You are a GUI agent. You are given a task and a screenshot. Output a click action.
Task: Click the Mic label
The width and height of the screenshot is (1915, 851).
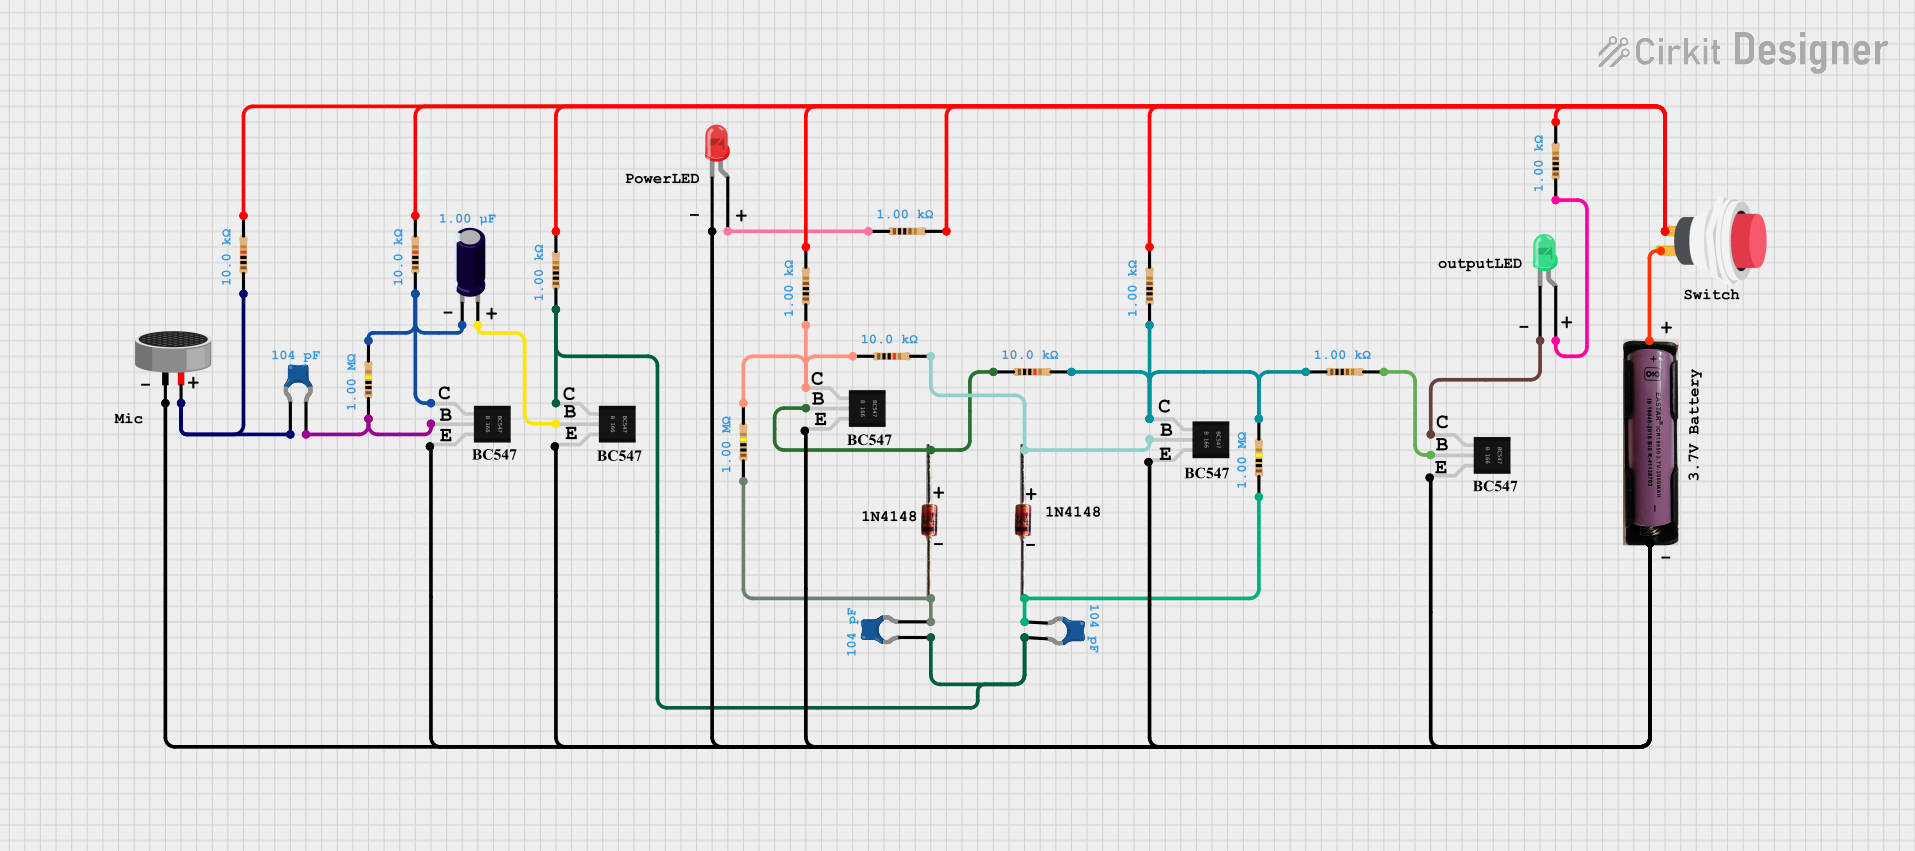[x=128, y=419]
